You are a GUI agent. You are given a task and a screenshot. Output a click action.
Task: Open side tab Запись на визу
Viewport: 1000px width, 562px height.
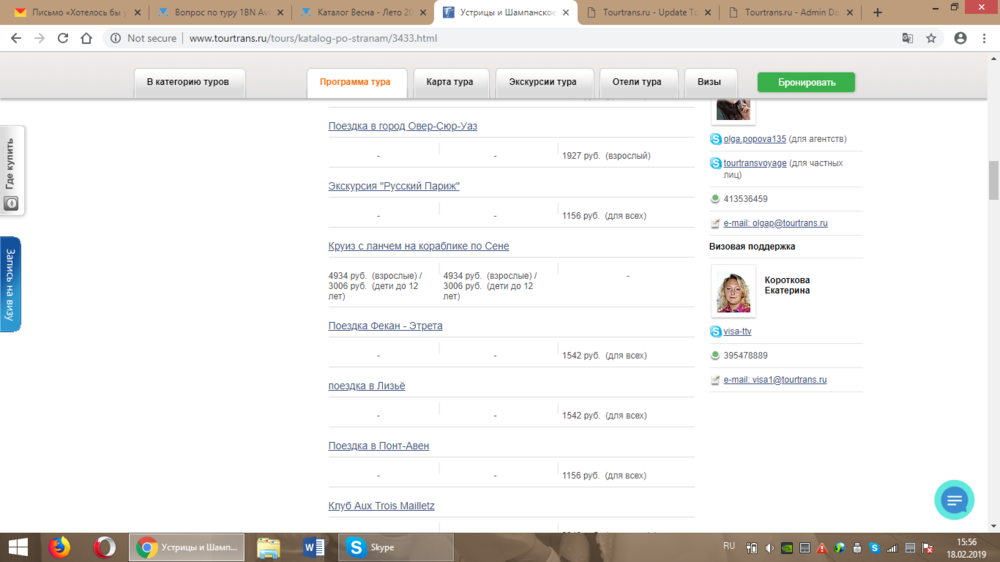coord(10,284)
